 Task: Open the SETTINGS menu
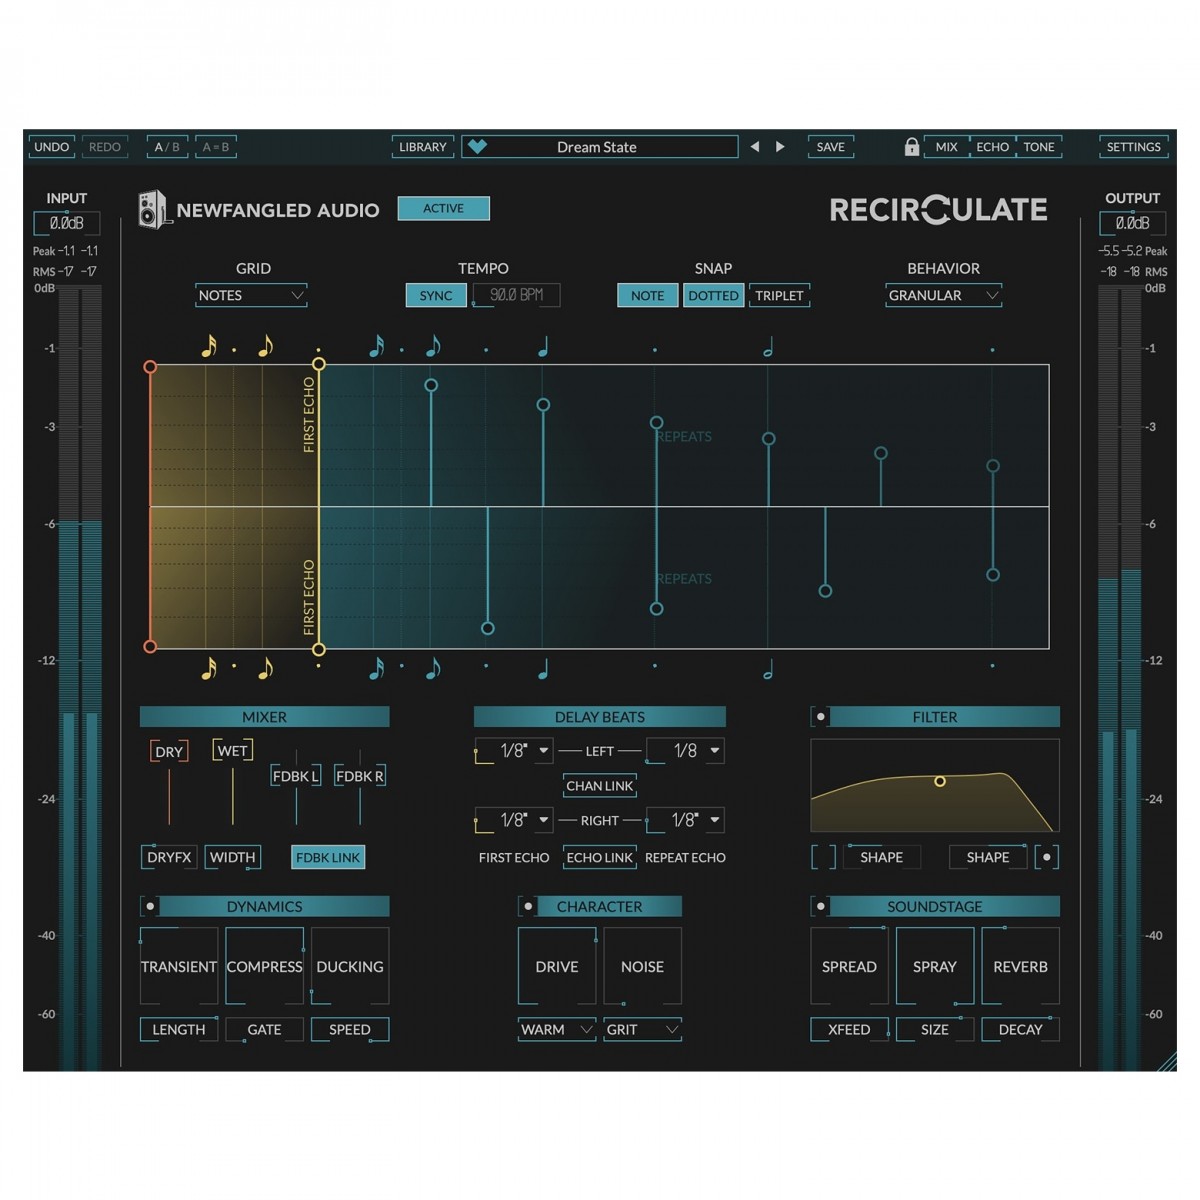[1133, 147]
